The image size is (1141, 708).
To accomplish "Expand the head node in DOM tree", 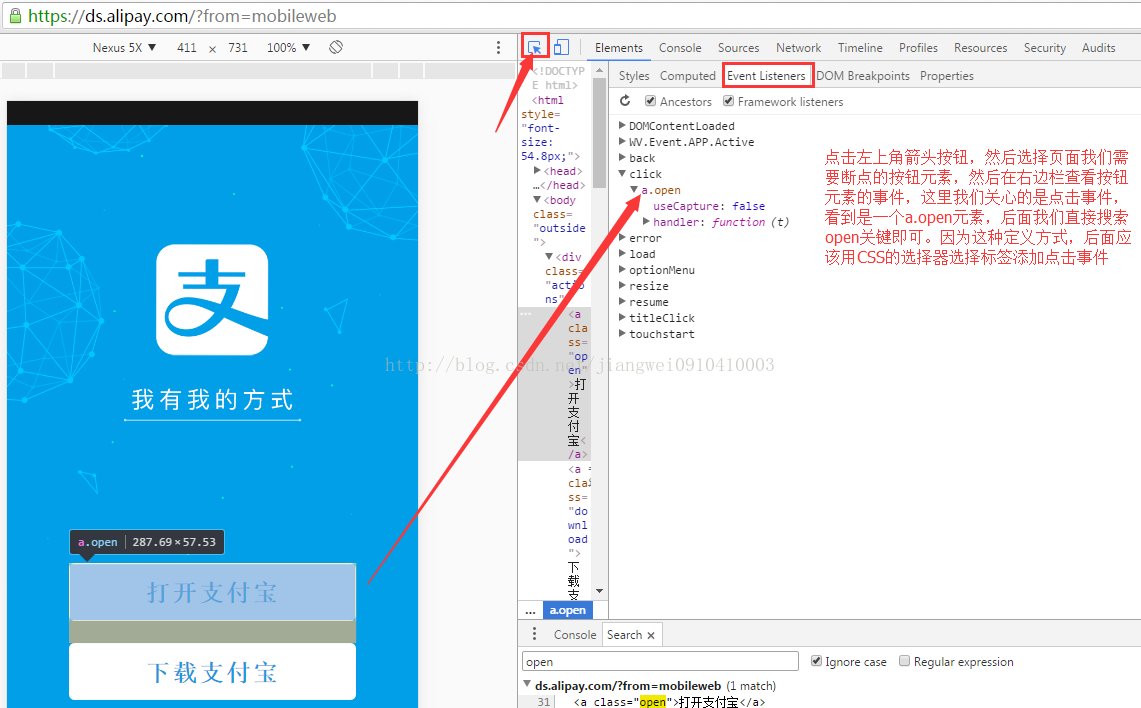I will coord(537,170).
